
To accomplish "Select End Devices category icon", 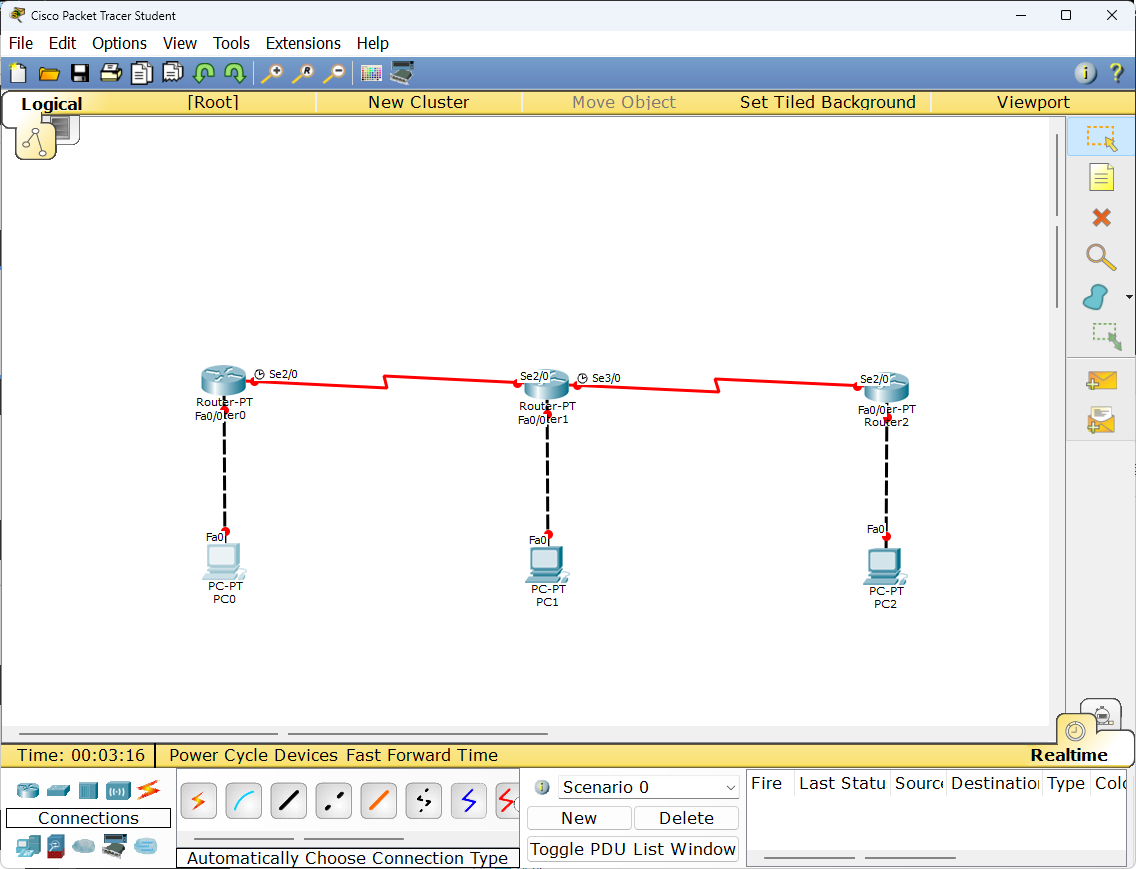I will pos(28,846).
